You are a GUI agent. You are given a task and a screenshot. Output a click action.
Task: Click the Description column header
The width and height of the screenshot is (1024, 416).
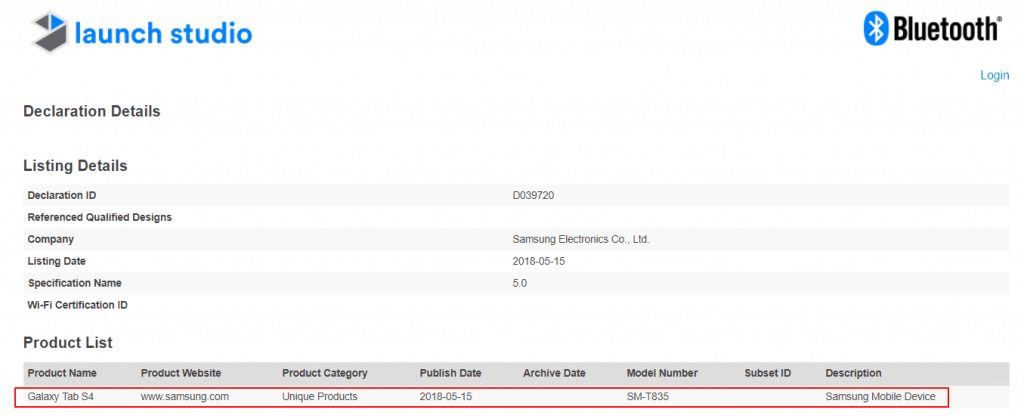click(853, 373)
